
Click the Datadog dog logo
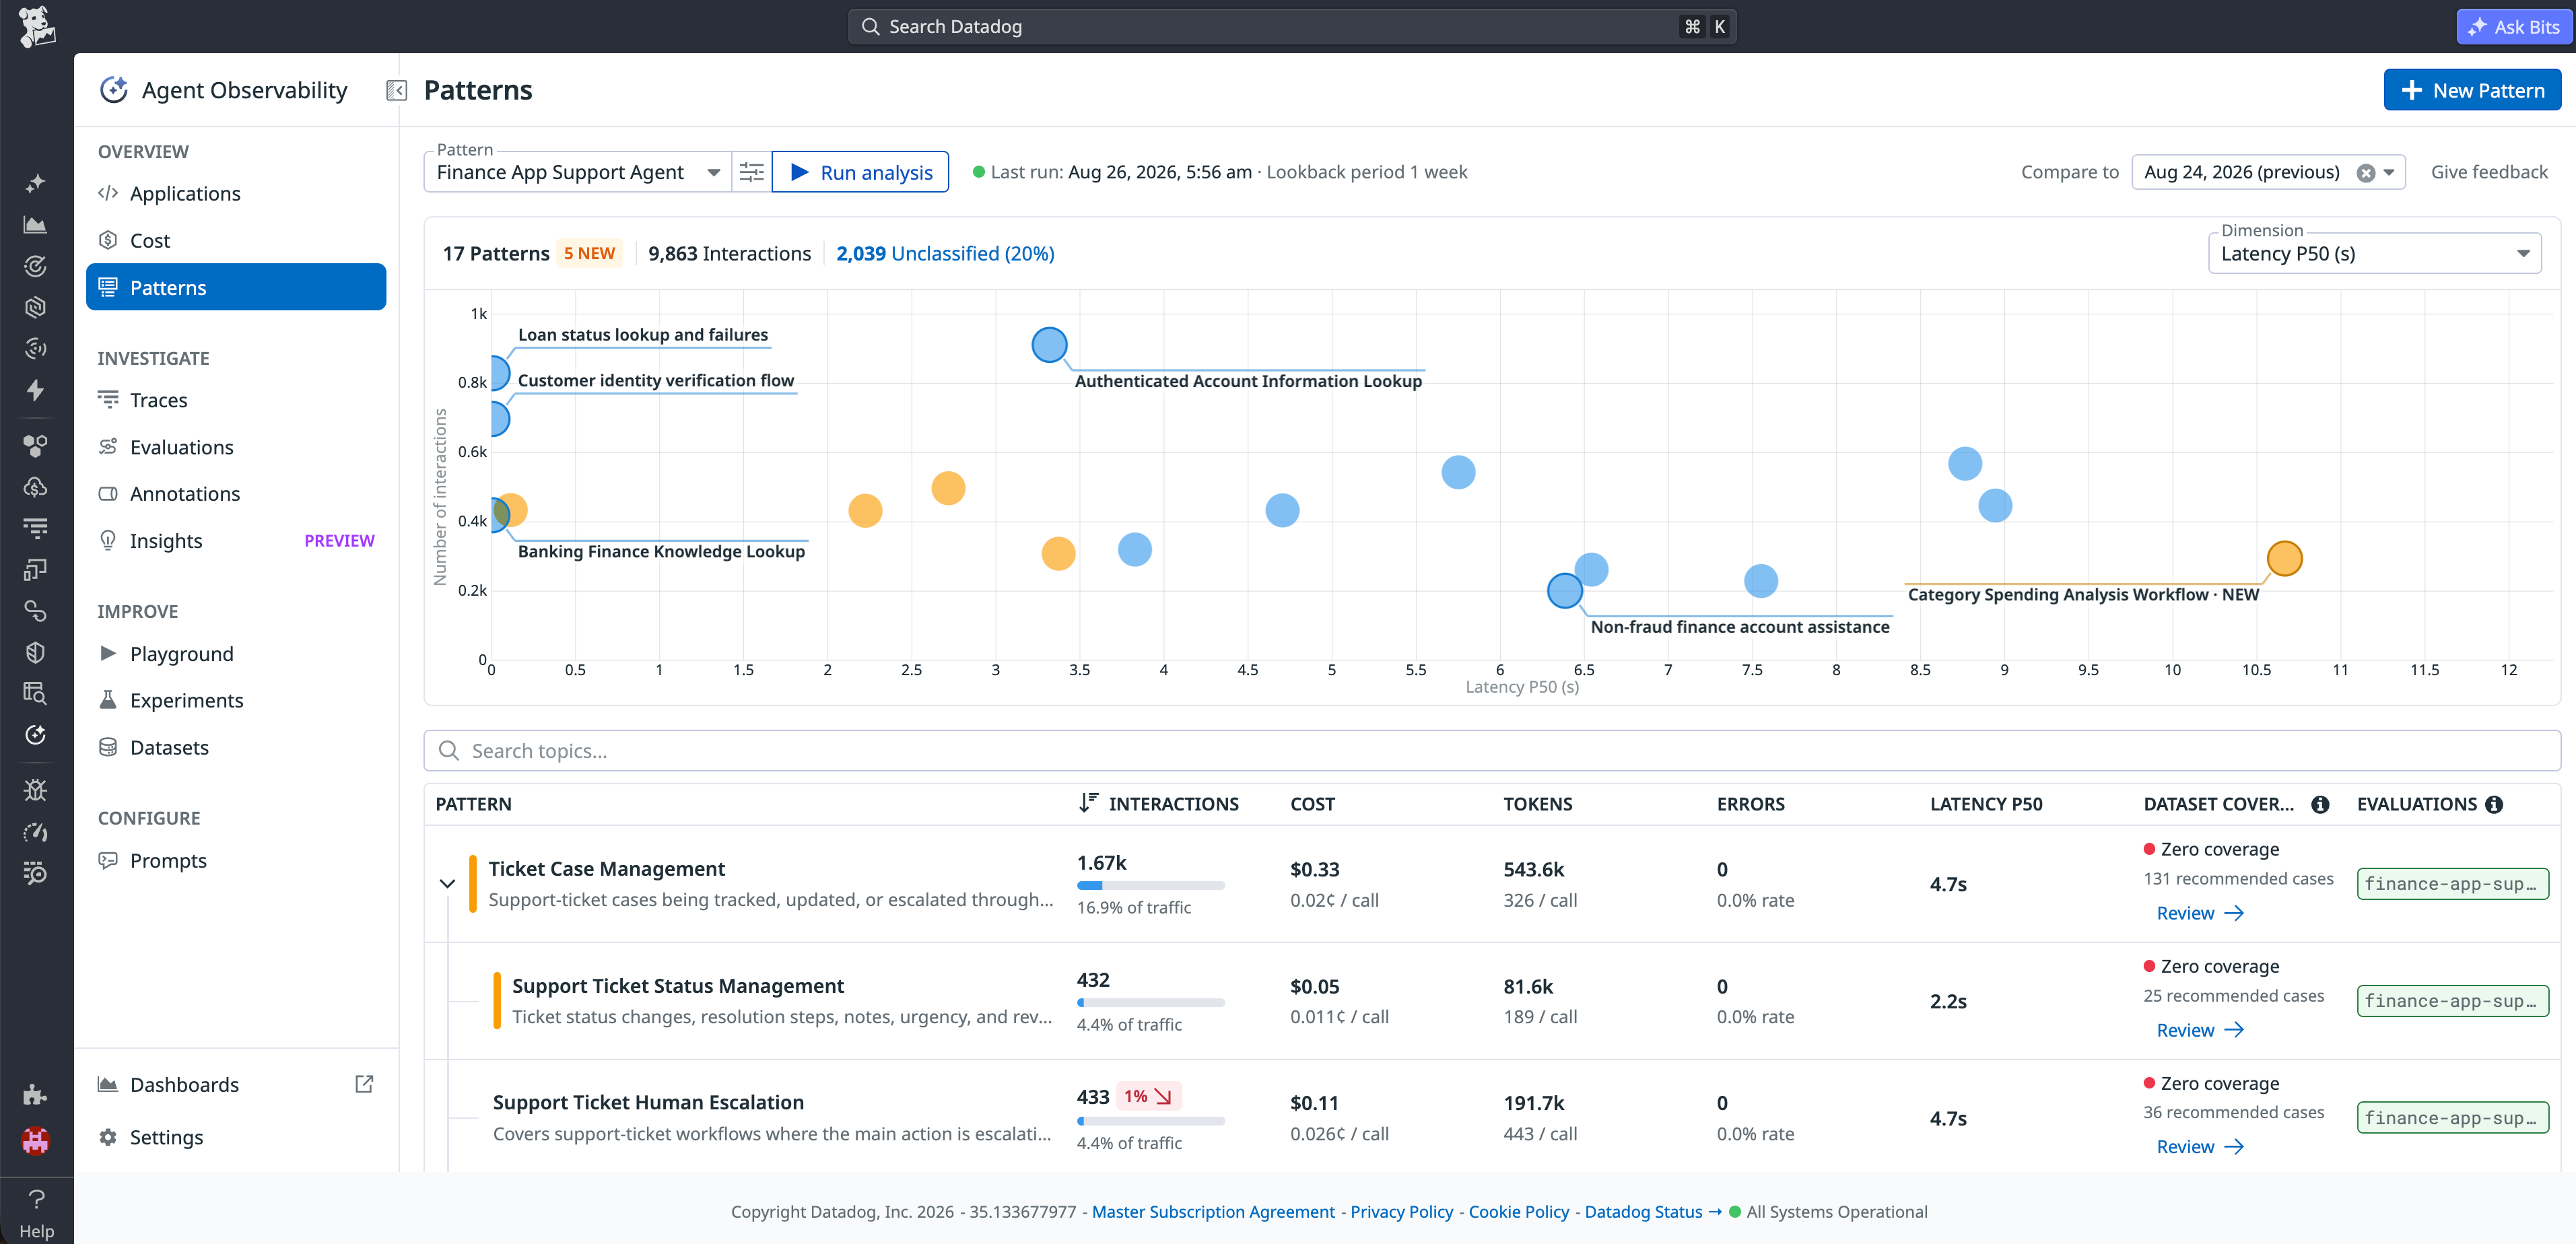(x=36, y=27)
